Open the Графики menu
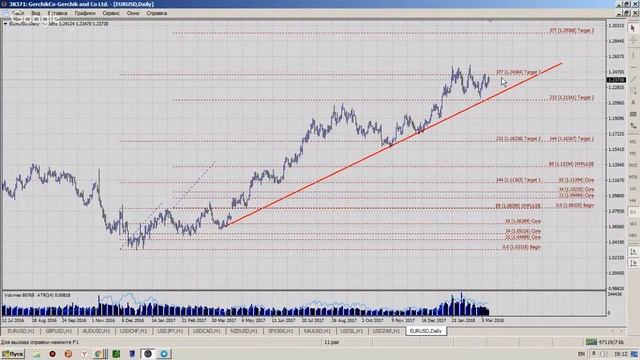Viewport: 640px width, 360px height. [x=85, y=13]
